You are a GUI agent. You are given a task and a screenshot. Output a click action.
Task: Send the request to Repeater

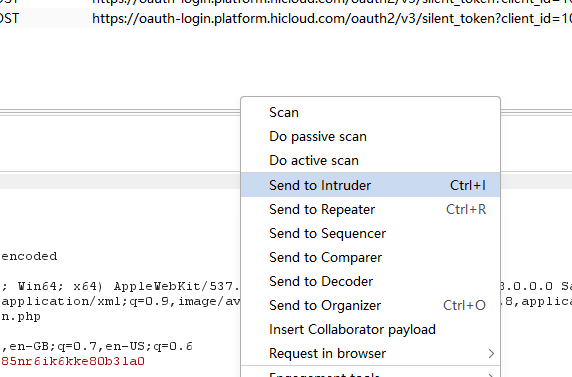[370, 209]
